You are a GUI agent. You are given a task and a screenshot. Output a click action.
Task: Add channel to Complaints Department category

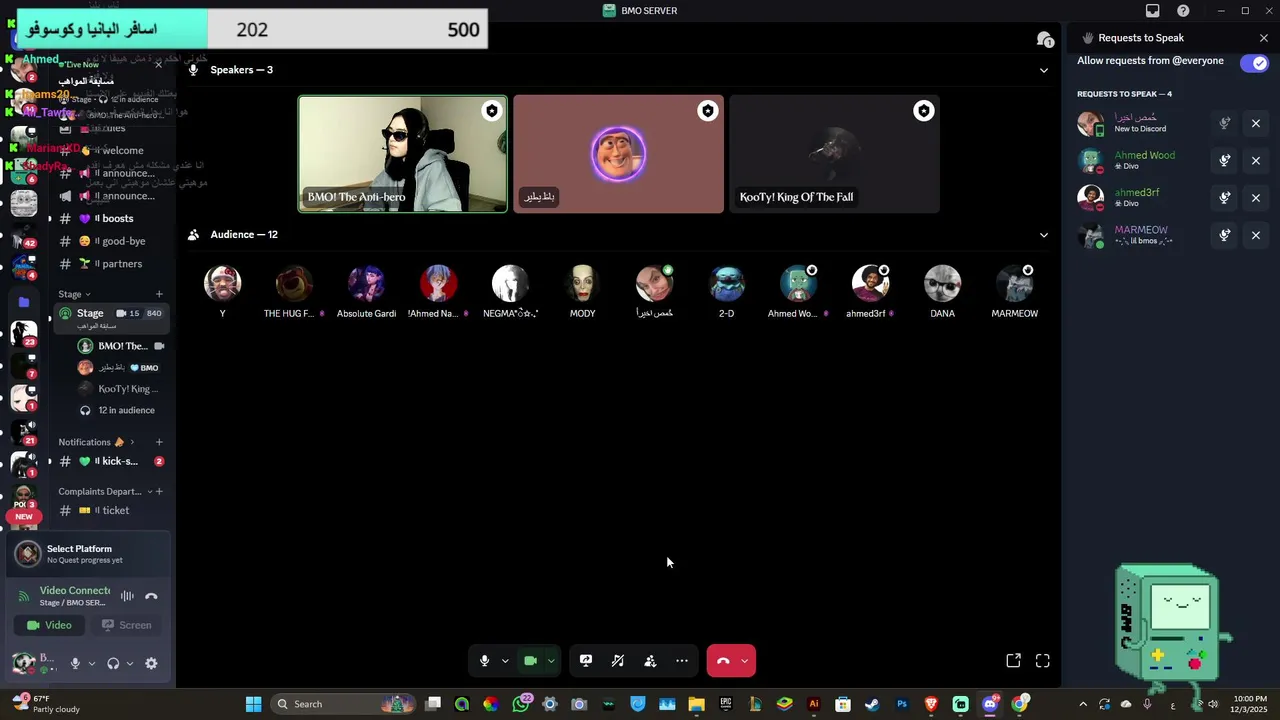pos(159,492)
